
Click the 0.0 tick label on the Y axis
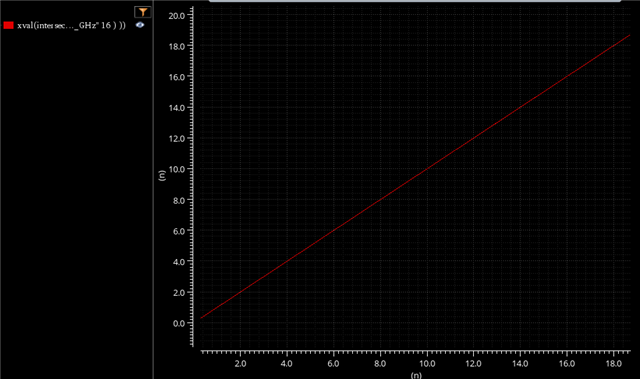pos(179,323)
